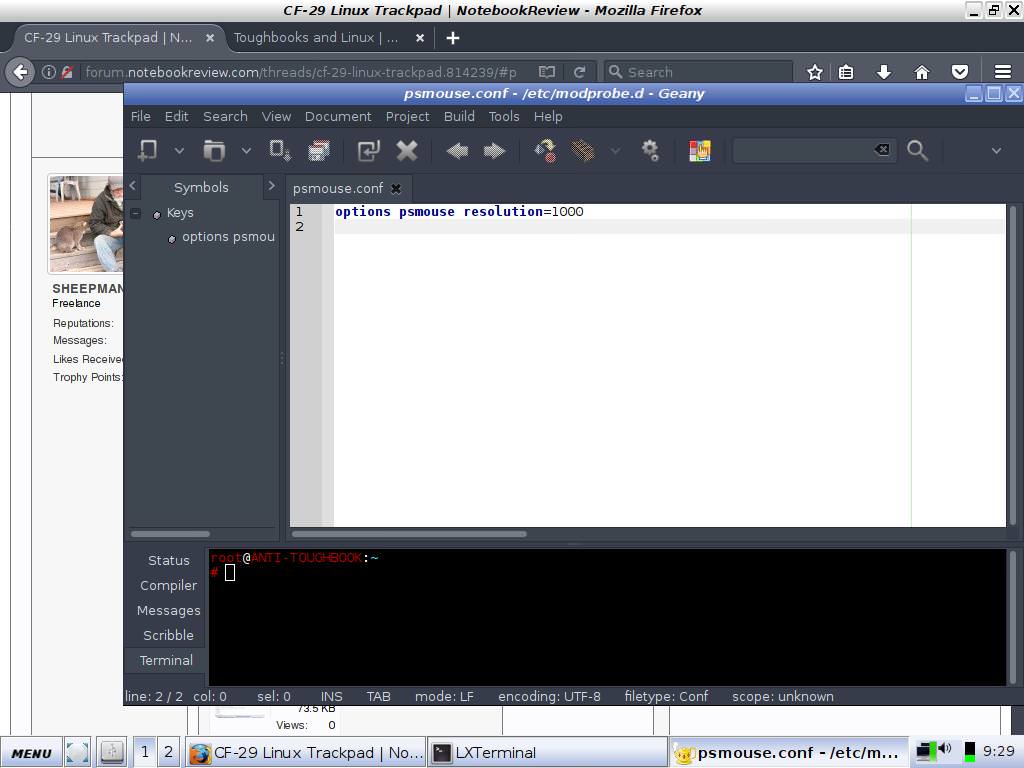Open the Build dropdown arrow
Screen dimensions: 1024x768
[x=615, y=151]
